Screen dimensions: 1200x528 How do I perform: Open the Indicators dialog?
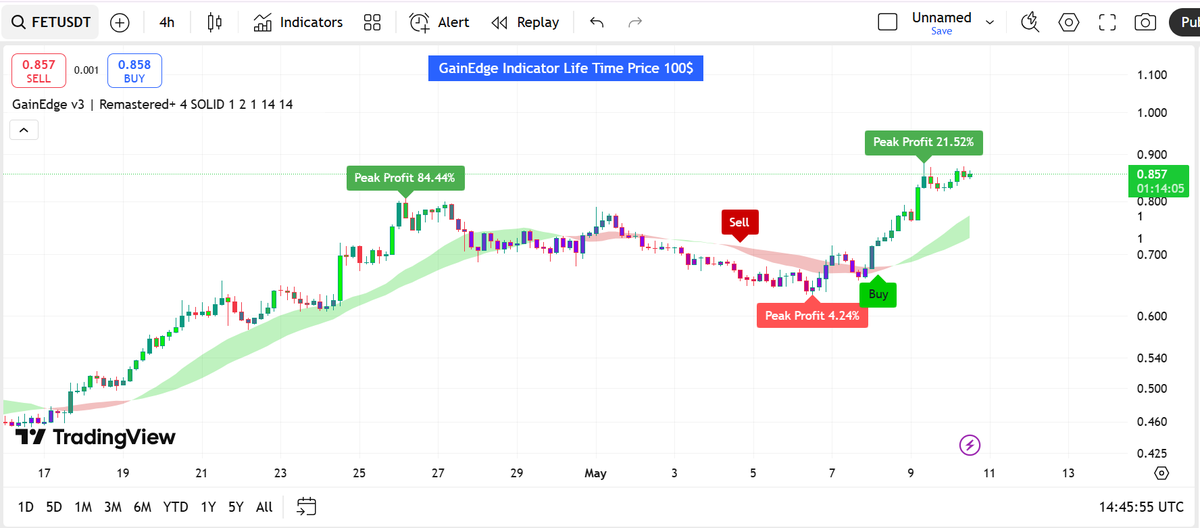click(x=298, y=22)
